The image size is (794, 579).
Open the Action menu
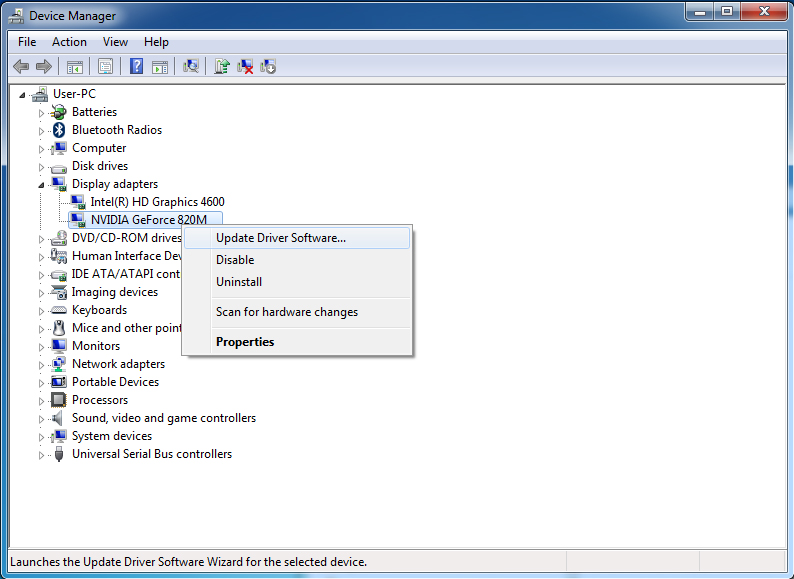pos(69,42)
